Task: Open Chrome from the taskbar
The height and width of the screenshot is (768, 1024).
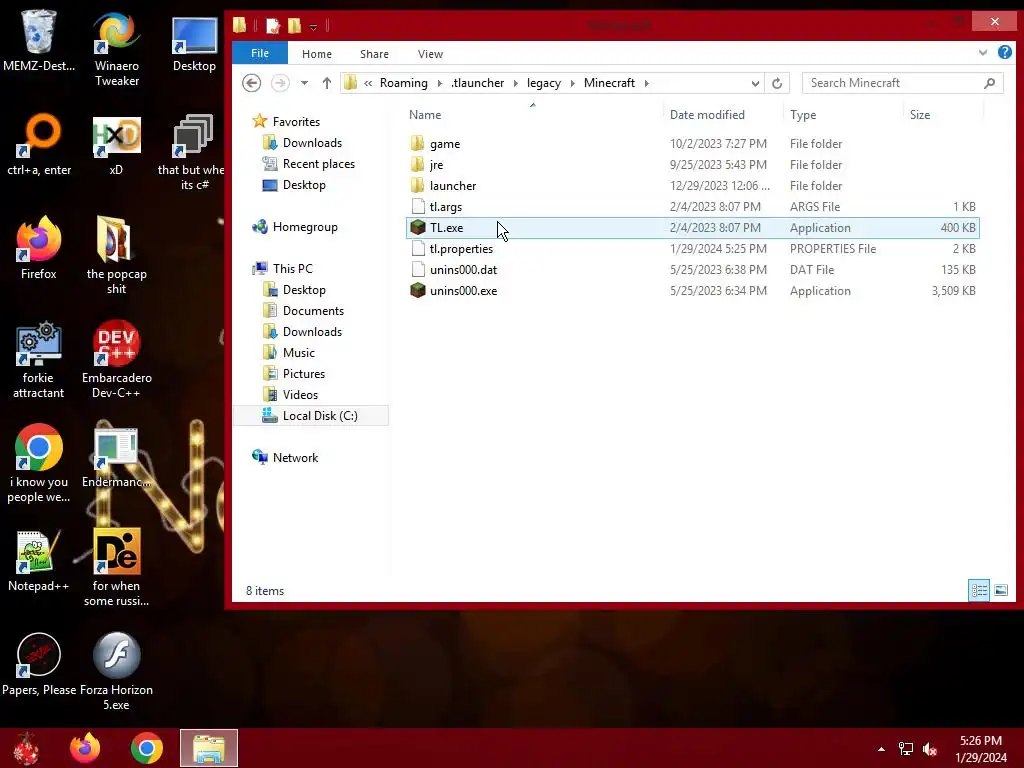Action: tap(147, 748)
